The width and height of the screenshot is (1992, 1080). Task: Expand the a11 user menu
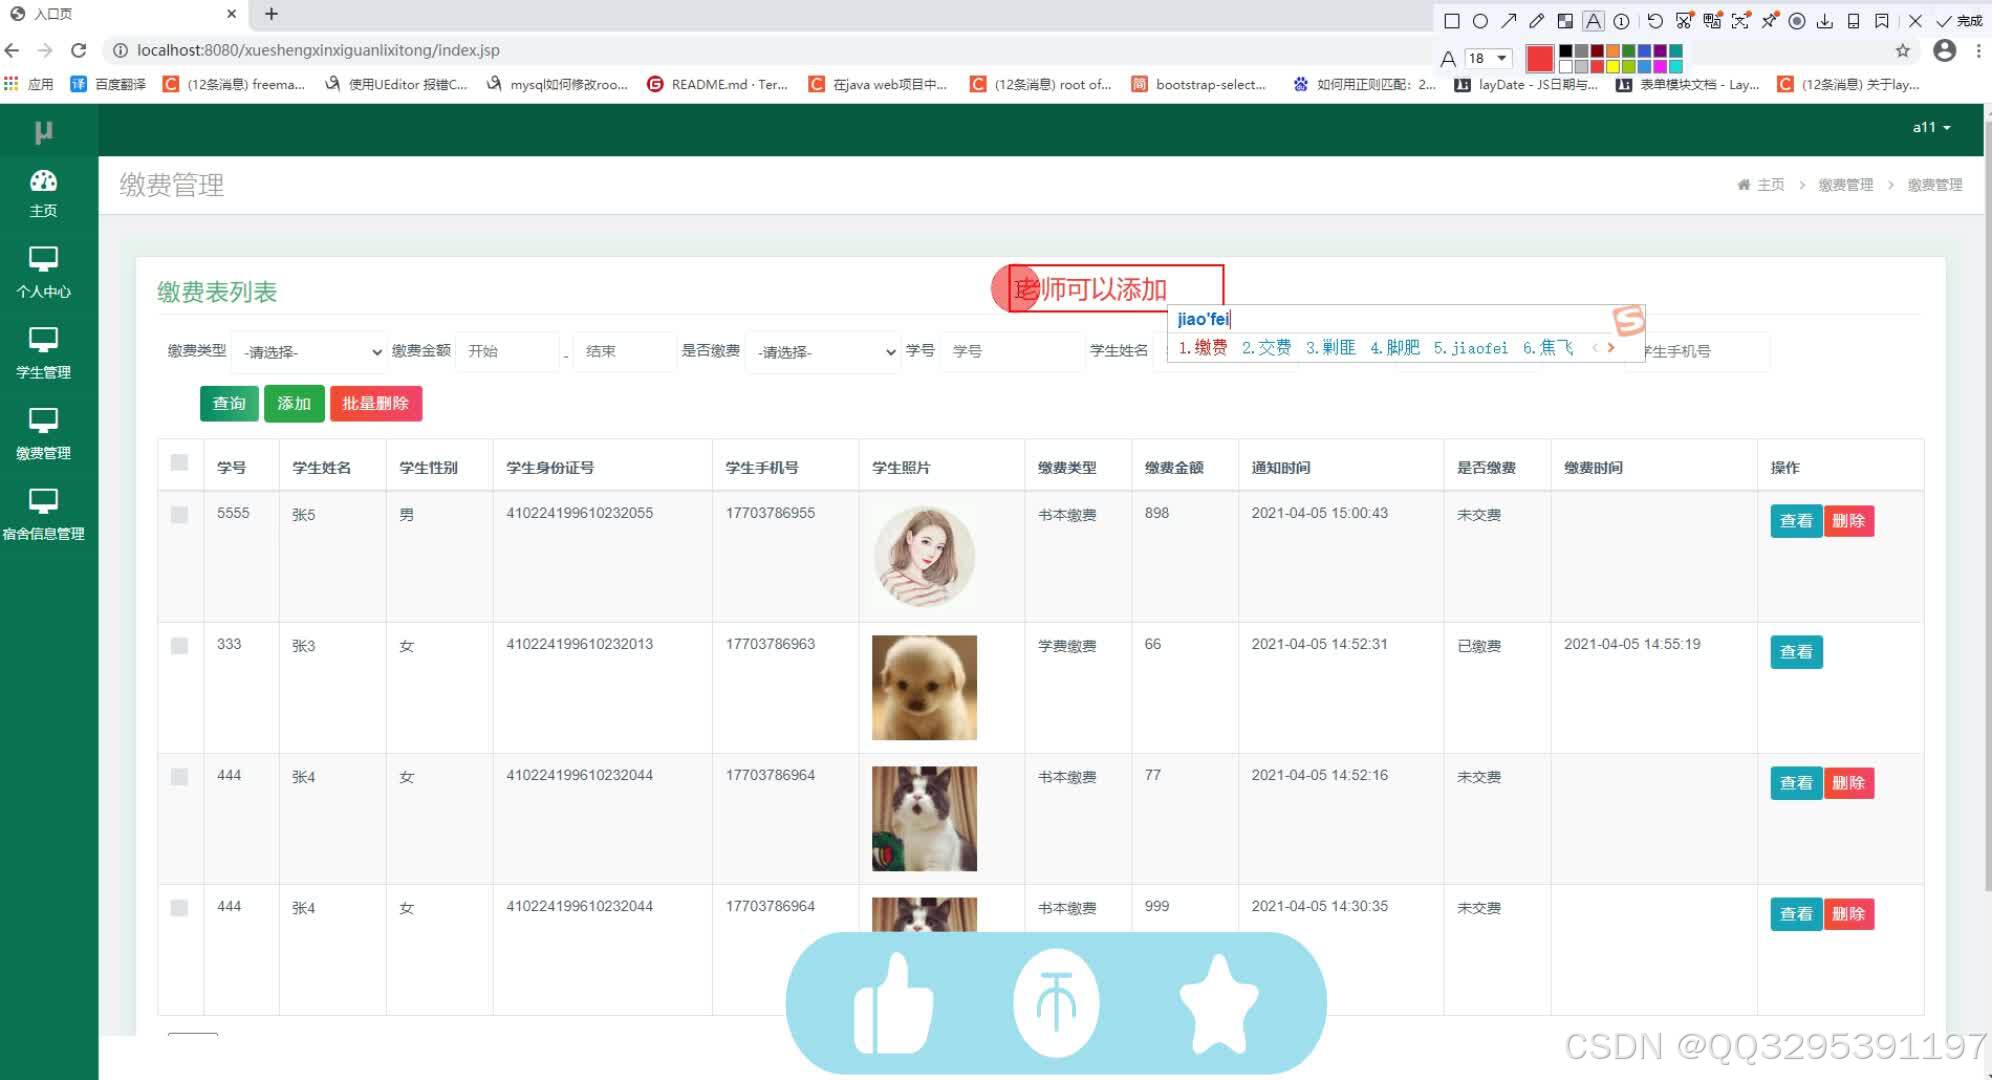point(1931,127)
